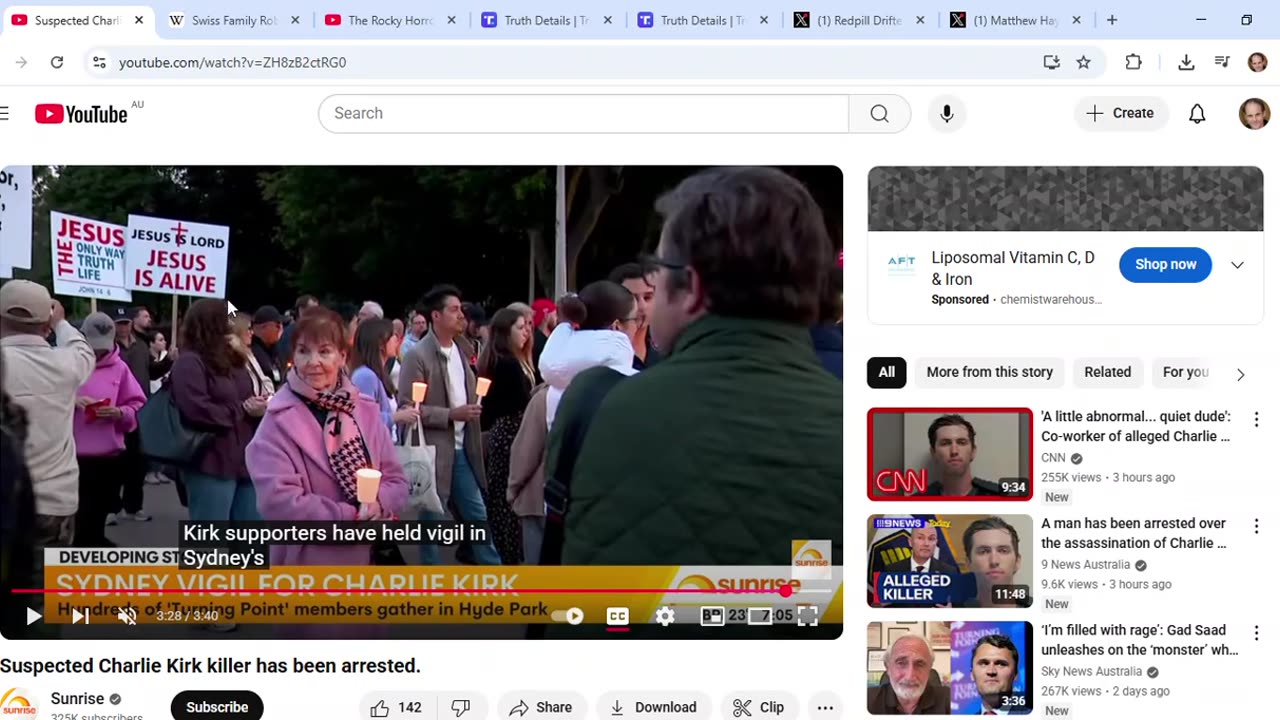Viewport: 1280px width, 720px height.
Task: Click the search magnifier button
Action: click(879, 113)
